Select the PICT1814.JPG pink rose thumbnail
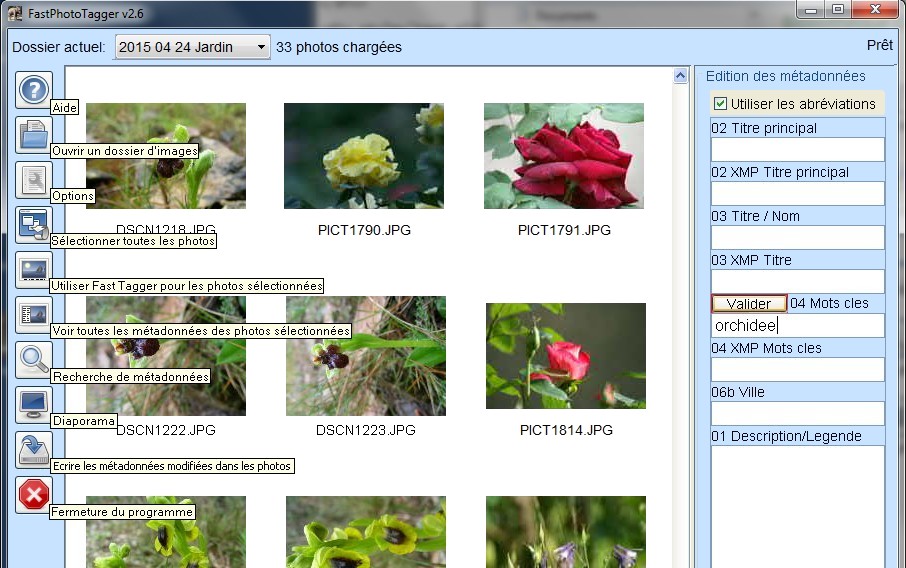Screen dimensions: 906x568 (566, 356)
